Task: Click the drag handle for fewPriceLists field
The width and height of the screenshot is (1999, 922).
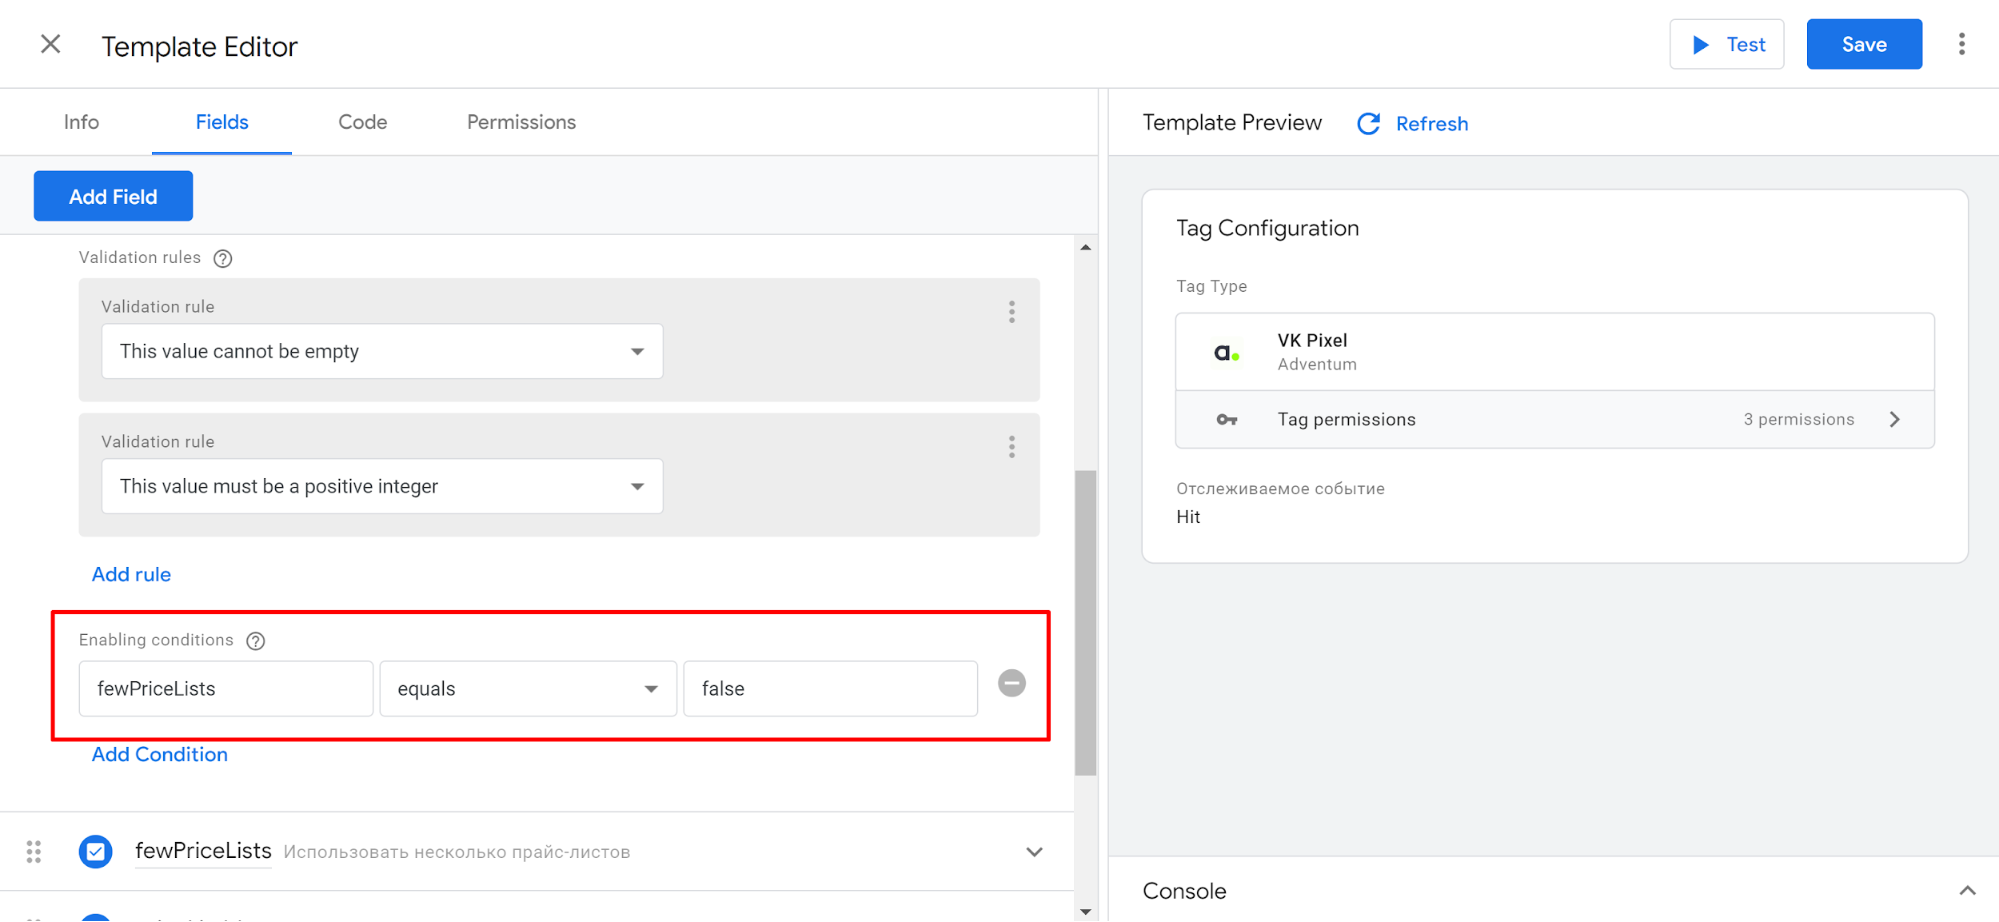Action: 34,851
